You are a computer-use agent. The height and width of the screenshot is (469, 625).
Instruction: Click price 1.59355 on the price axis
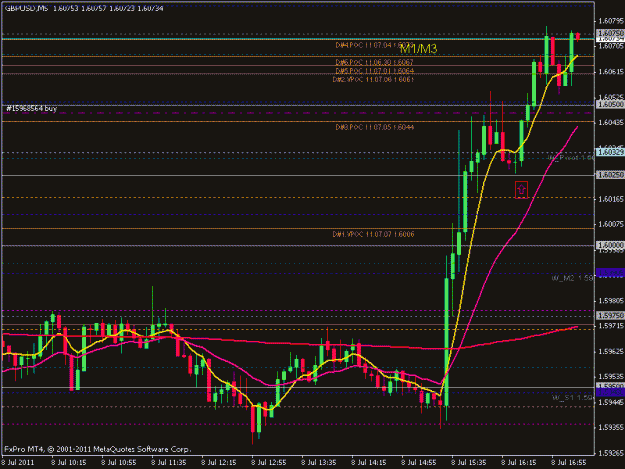611,428
